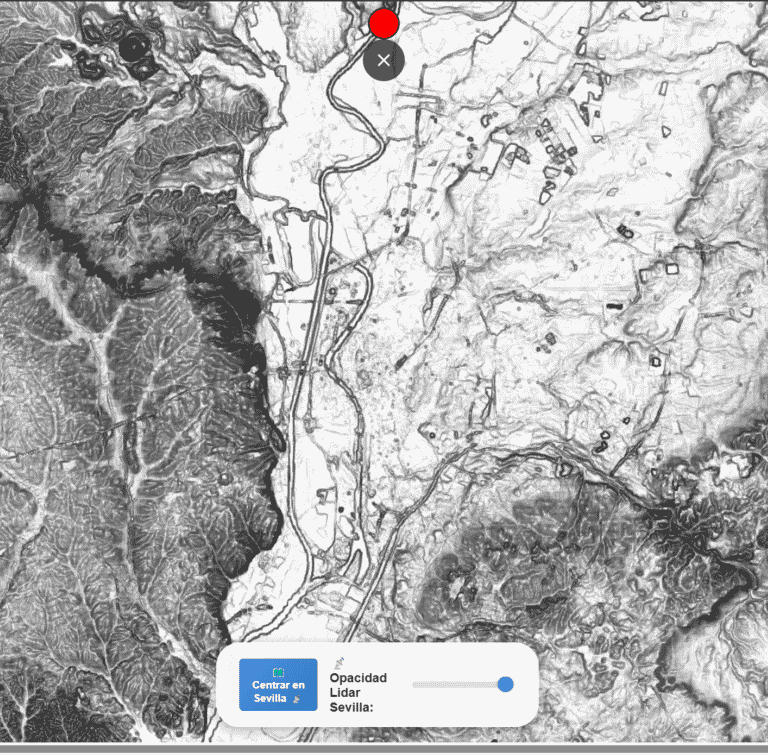
Task: Click the red location marker on the map
Action: coord(384,23)
